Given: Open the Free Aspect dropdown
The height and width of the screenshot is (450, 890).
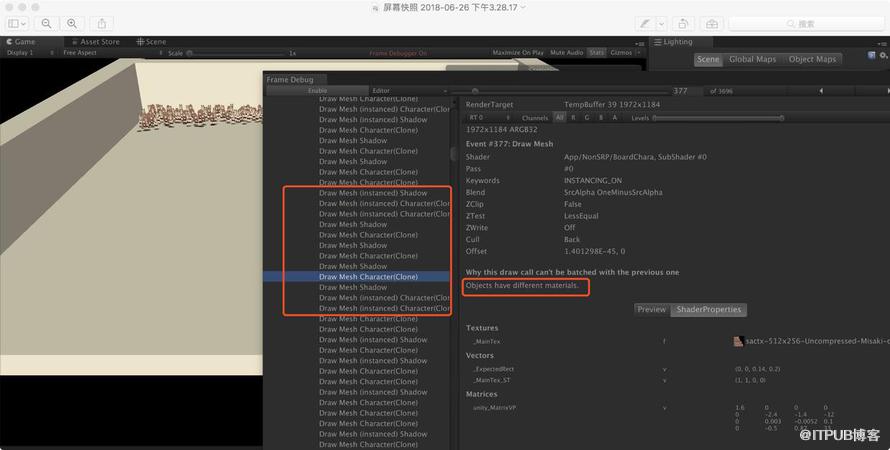Looking at the screenshot, I should click(x=112, y=53).
